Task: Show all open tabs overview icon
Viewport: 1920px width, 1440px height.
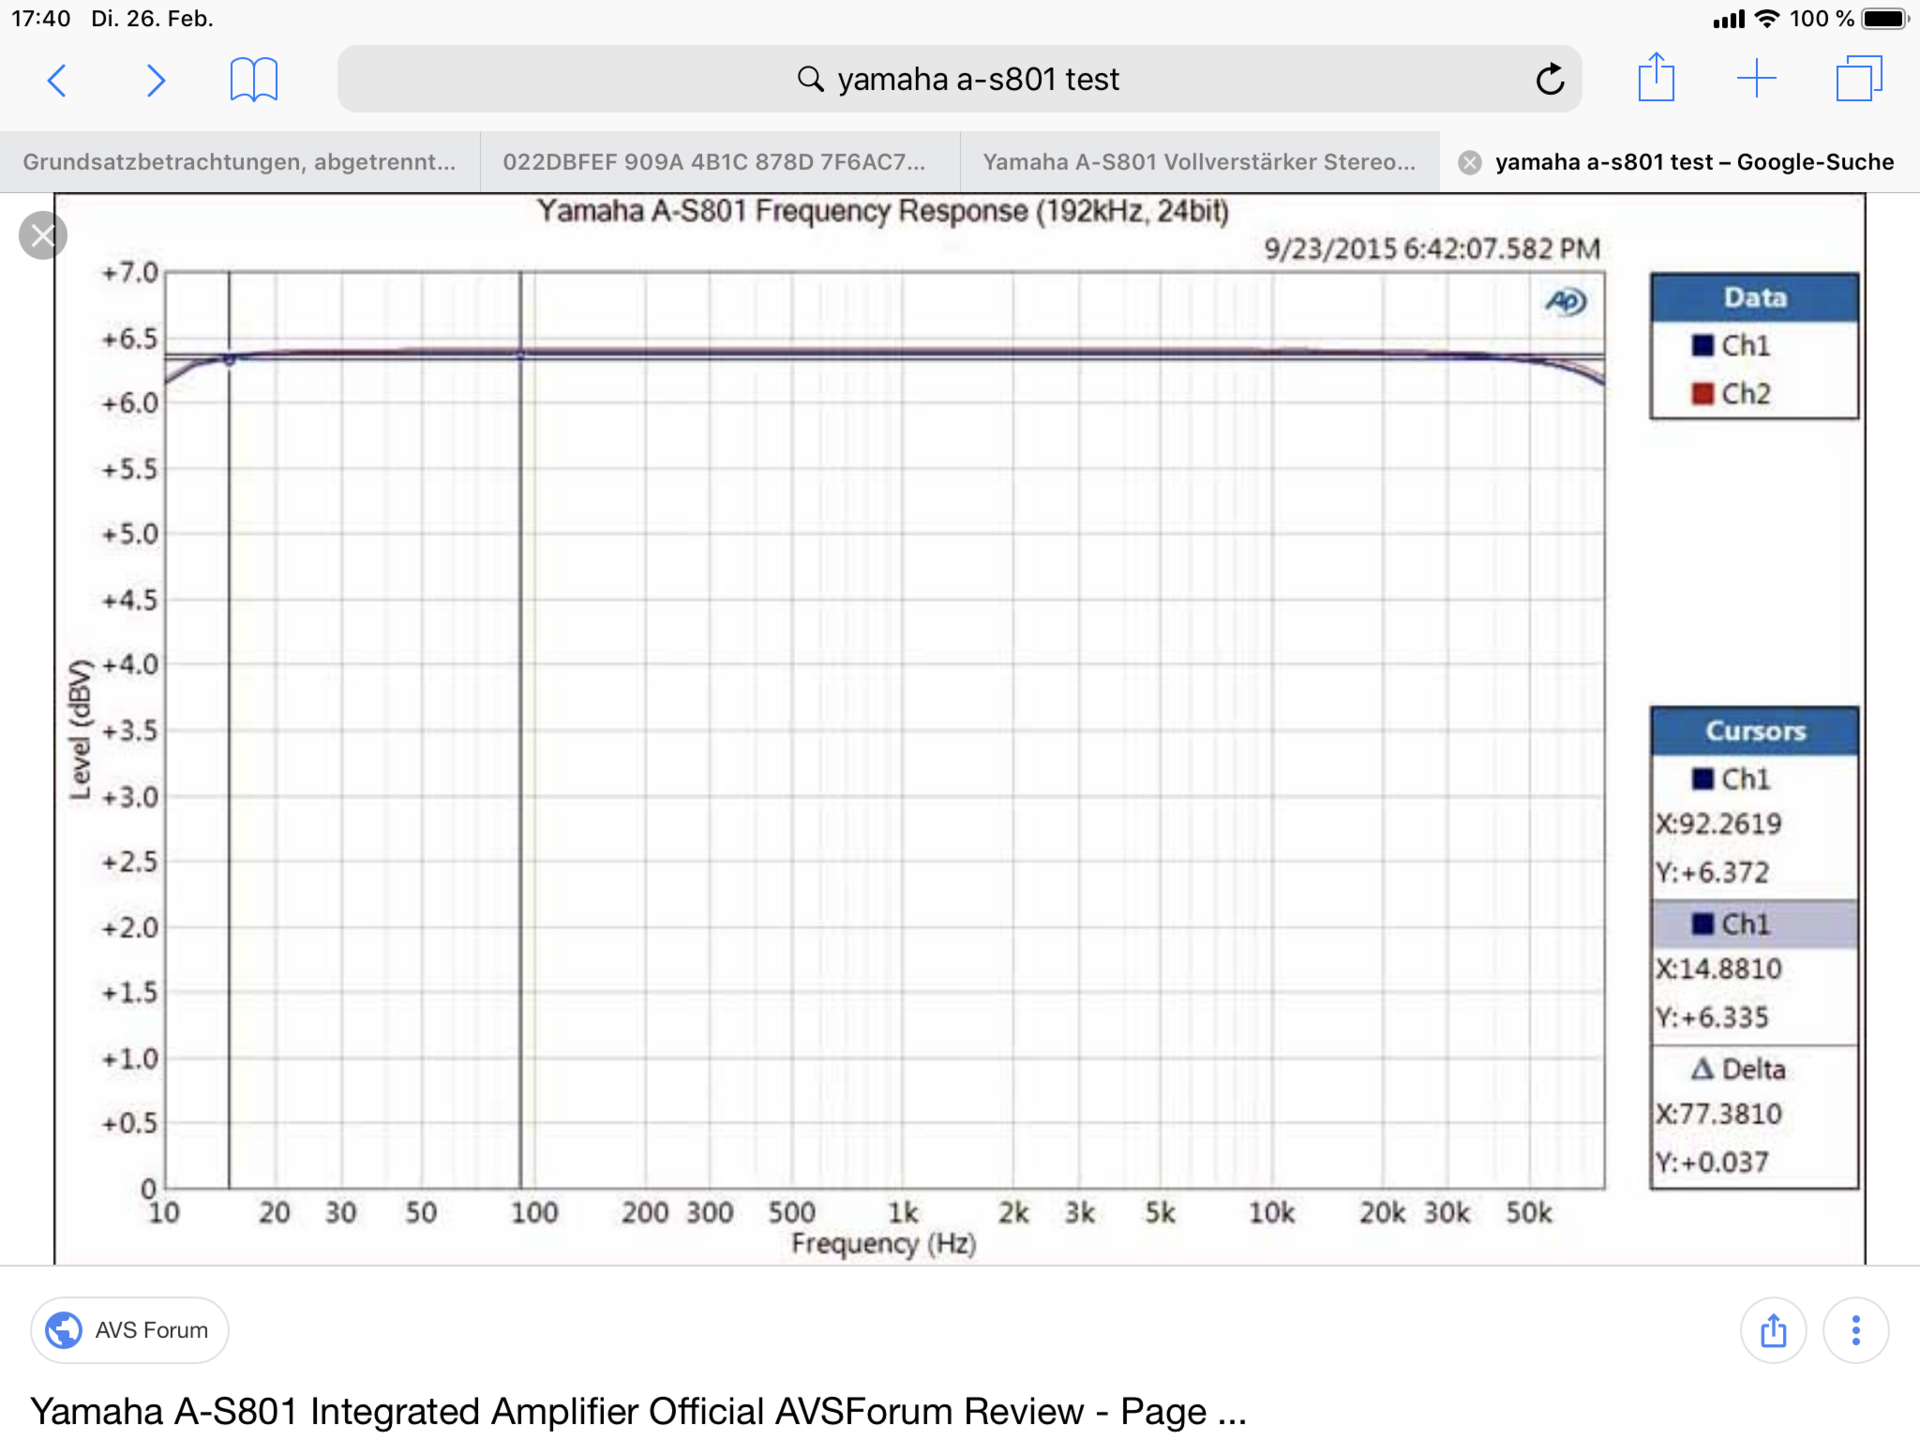Action: click(1859, 78)
